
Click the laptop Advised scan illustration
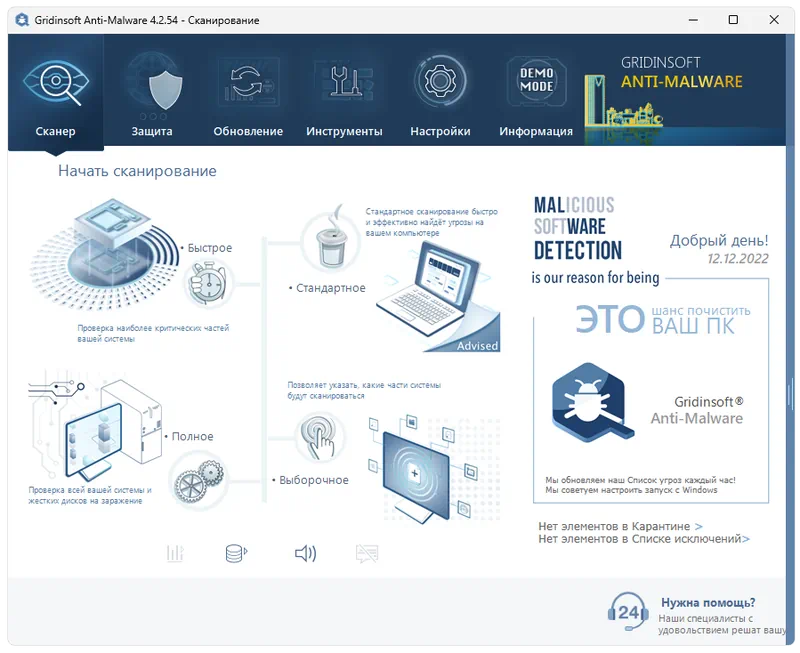438,297
